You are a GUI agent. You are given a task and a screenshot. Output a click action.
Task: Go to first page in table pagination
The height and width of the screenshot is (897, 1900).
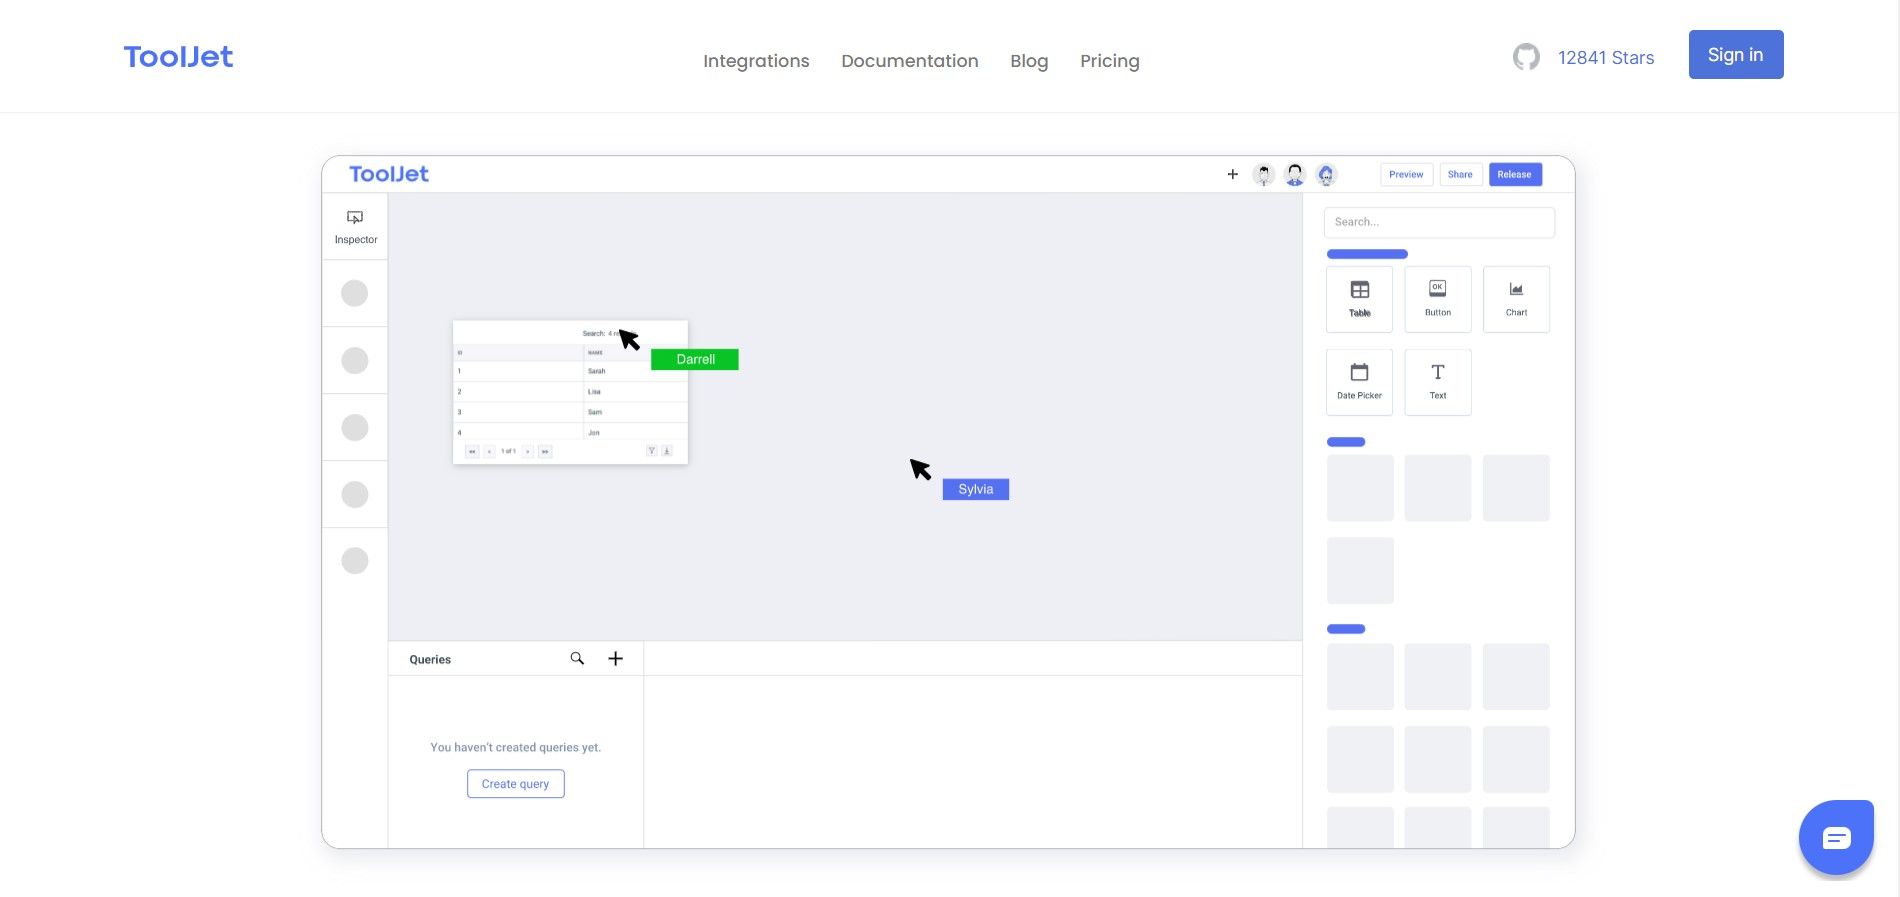tap(472, 452)
